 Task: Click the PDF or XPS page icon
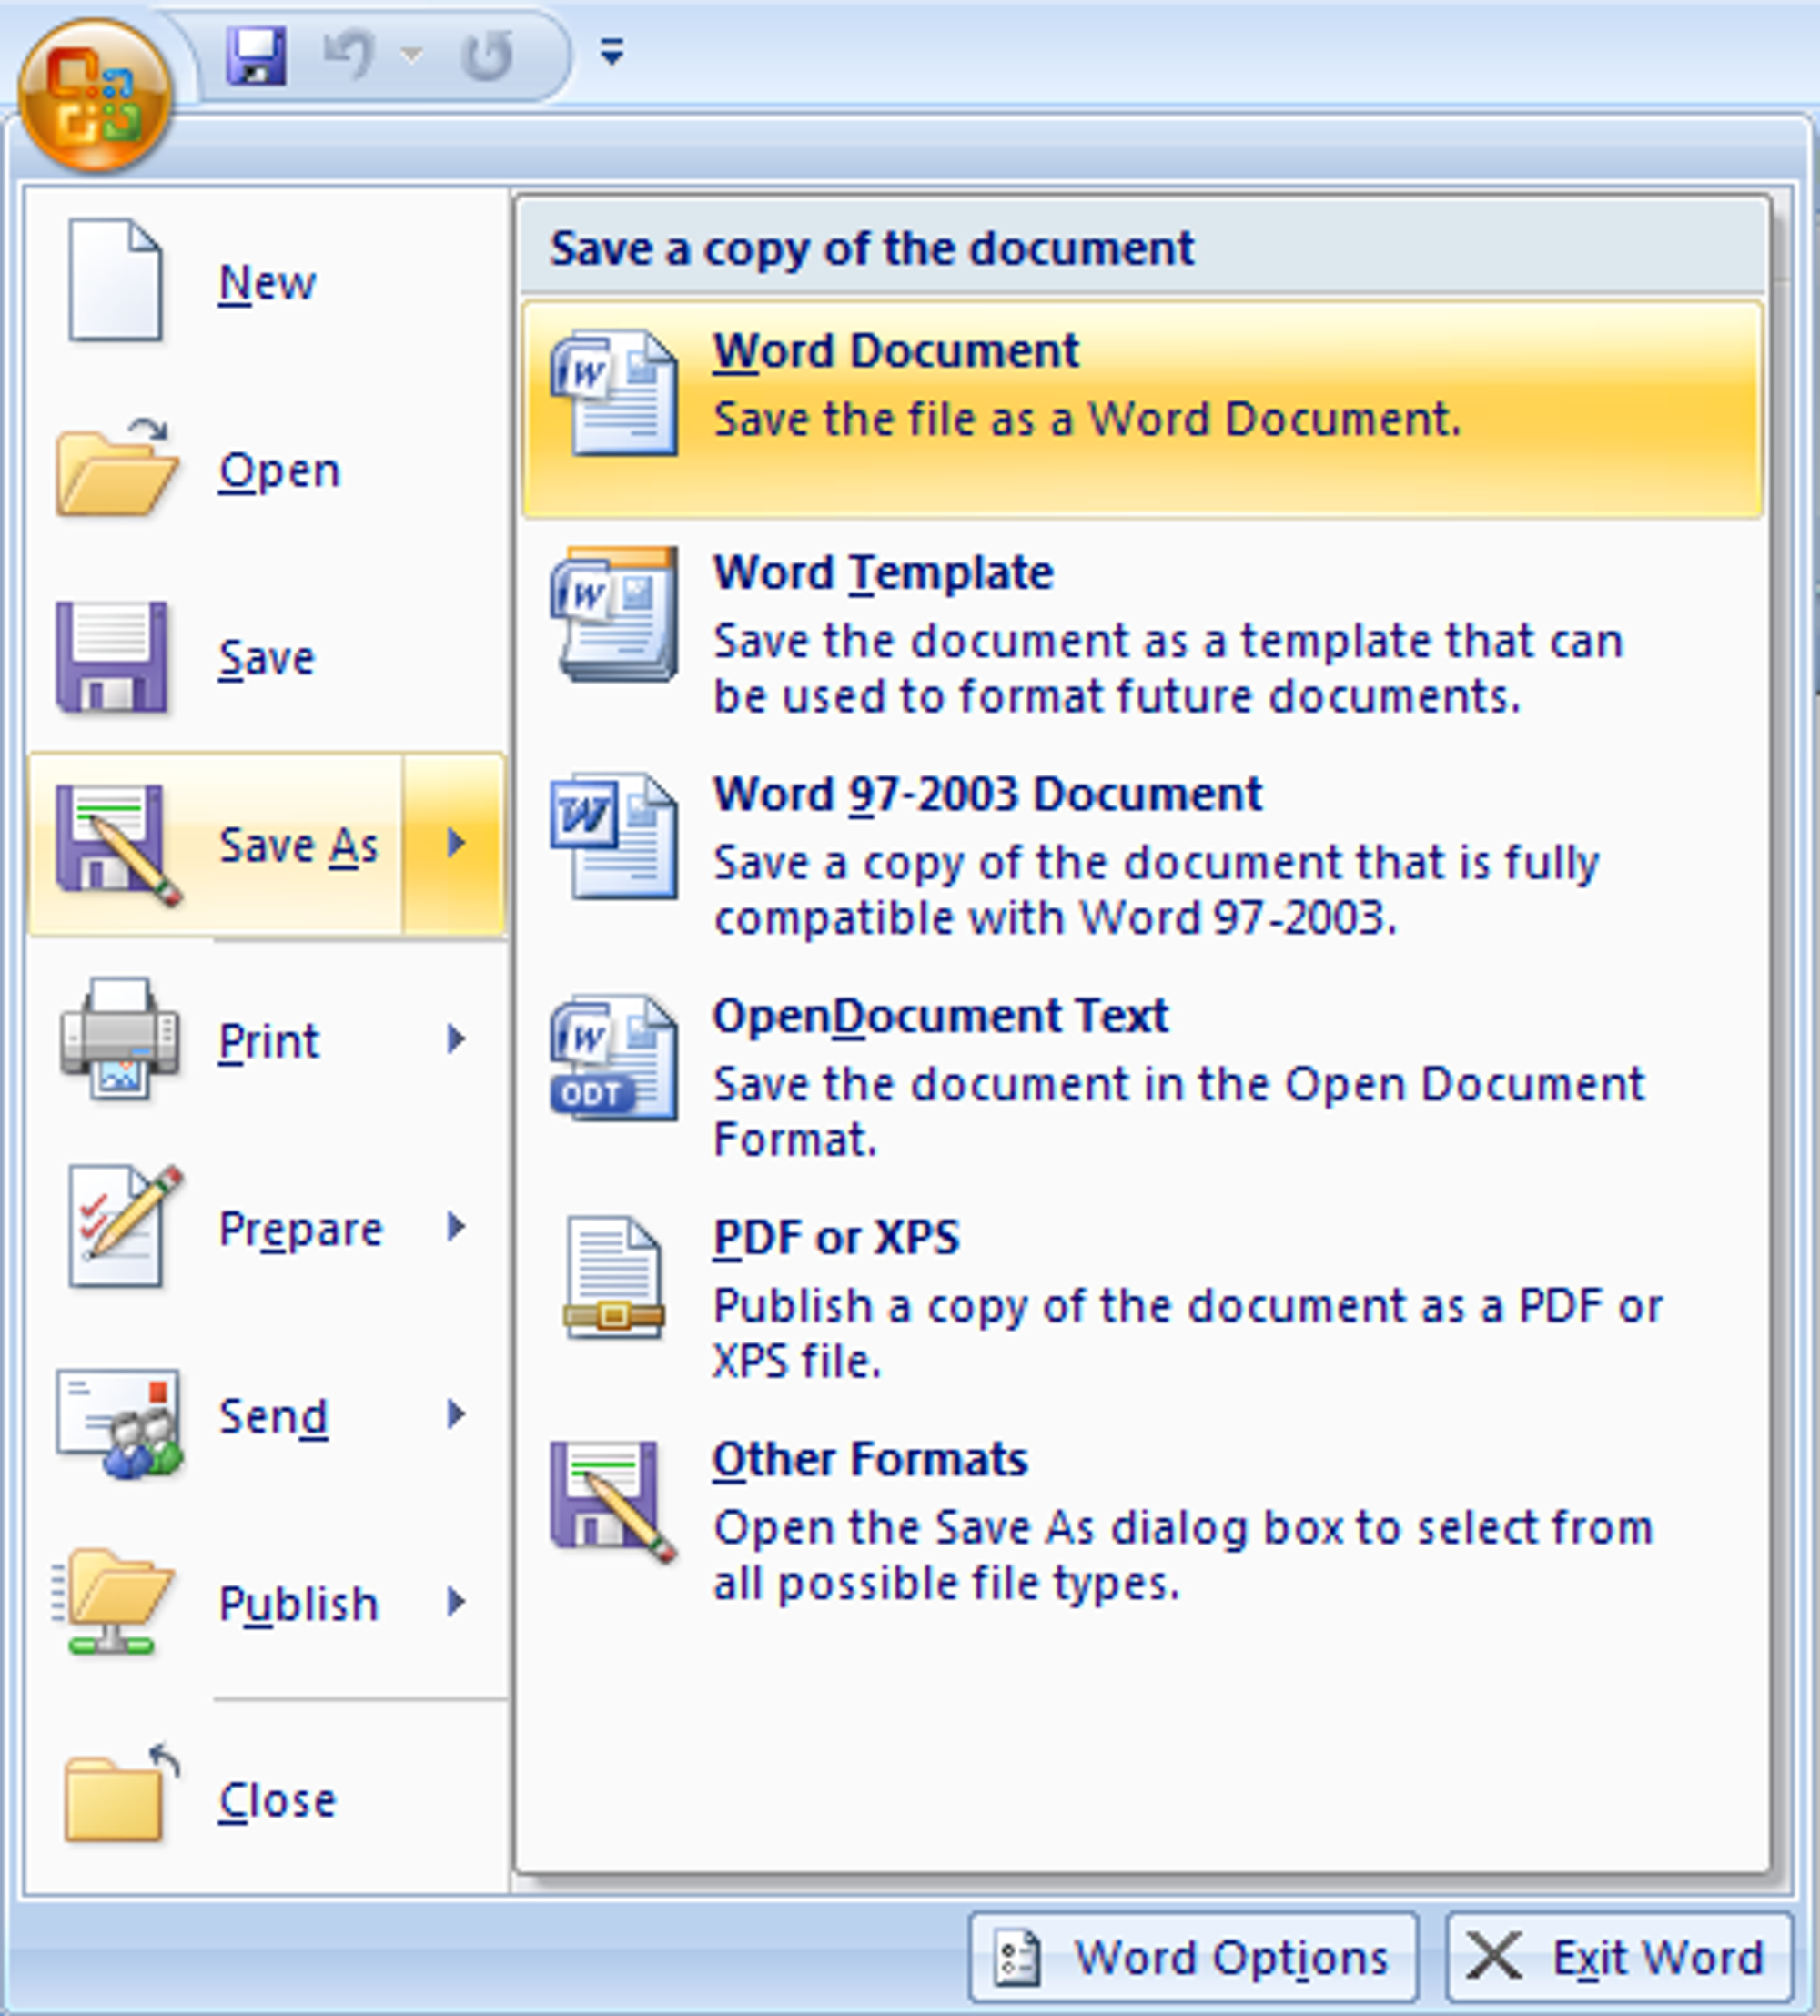click(614, 1278)
